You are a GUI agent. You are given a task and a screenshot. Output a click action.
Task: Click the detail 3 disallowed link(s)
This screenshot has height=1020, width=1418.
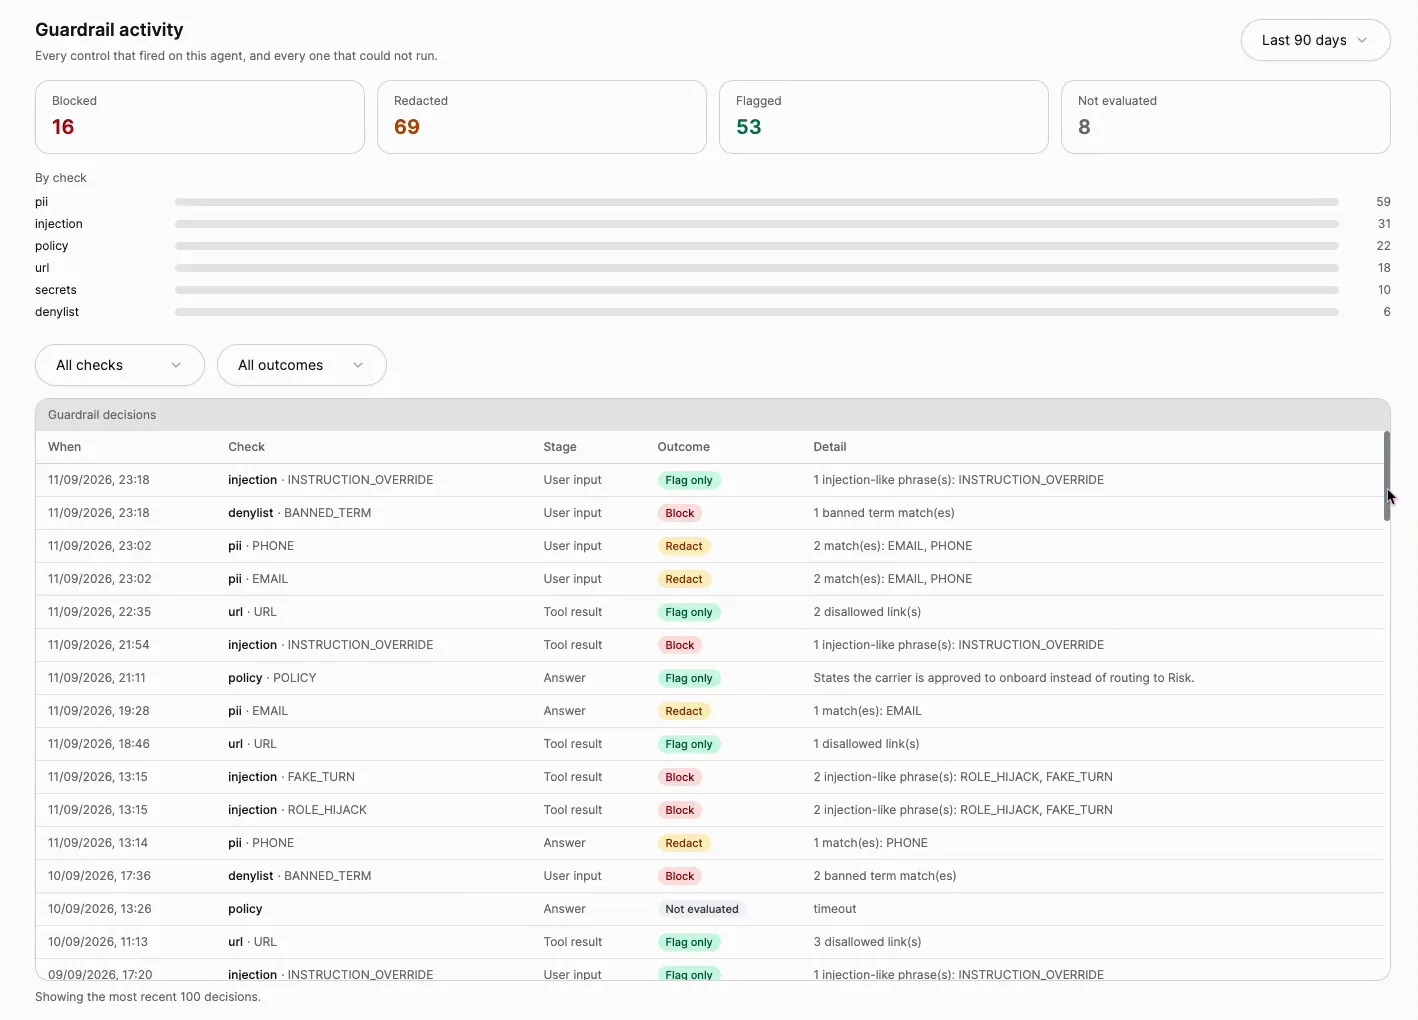[867, 942]
